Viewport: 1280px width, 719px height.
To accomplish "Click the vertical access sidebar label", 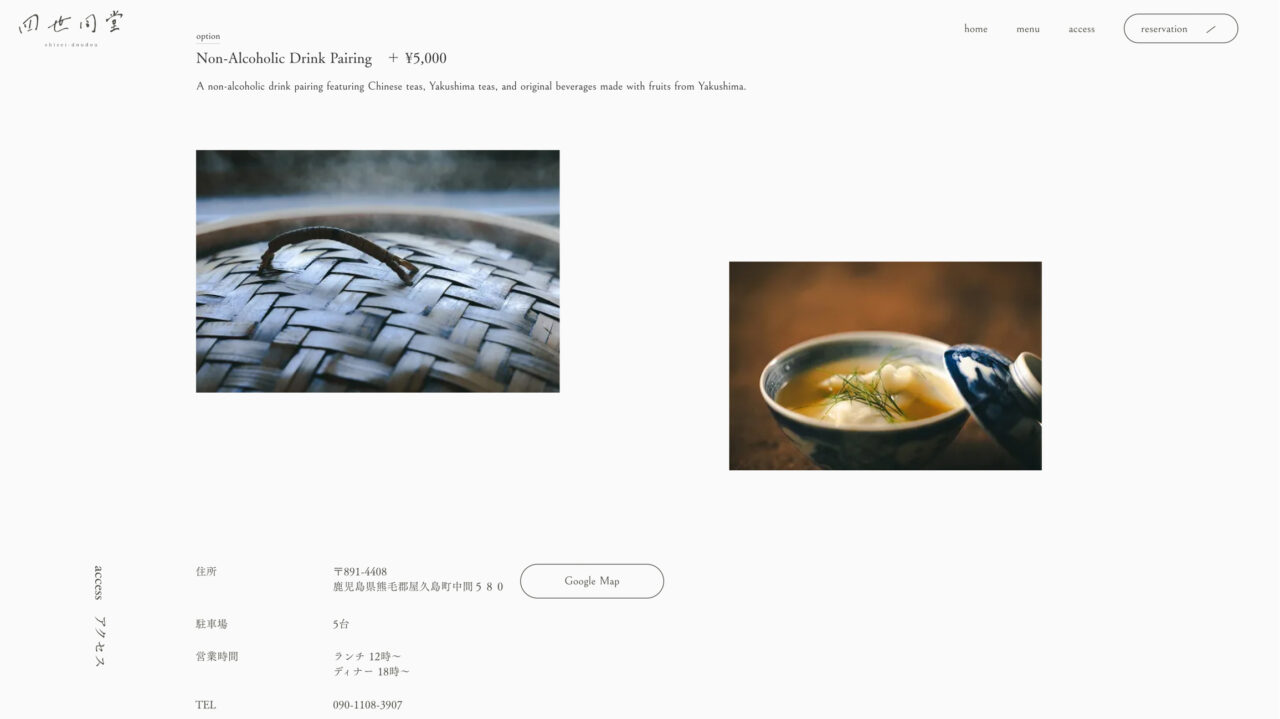I will click(98, 582).
